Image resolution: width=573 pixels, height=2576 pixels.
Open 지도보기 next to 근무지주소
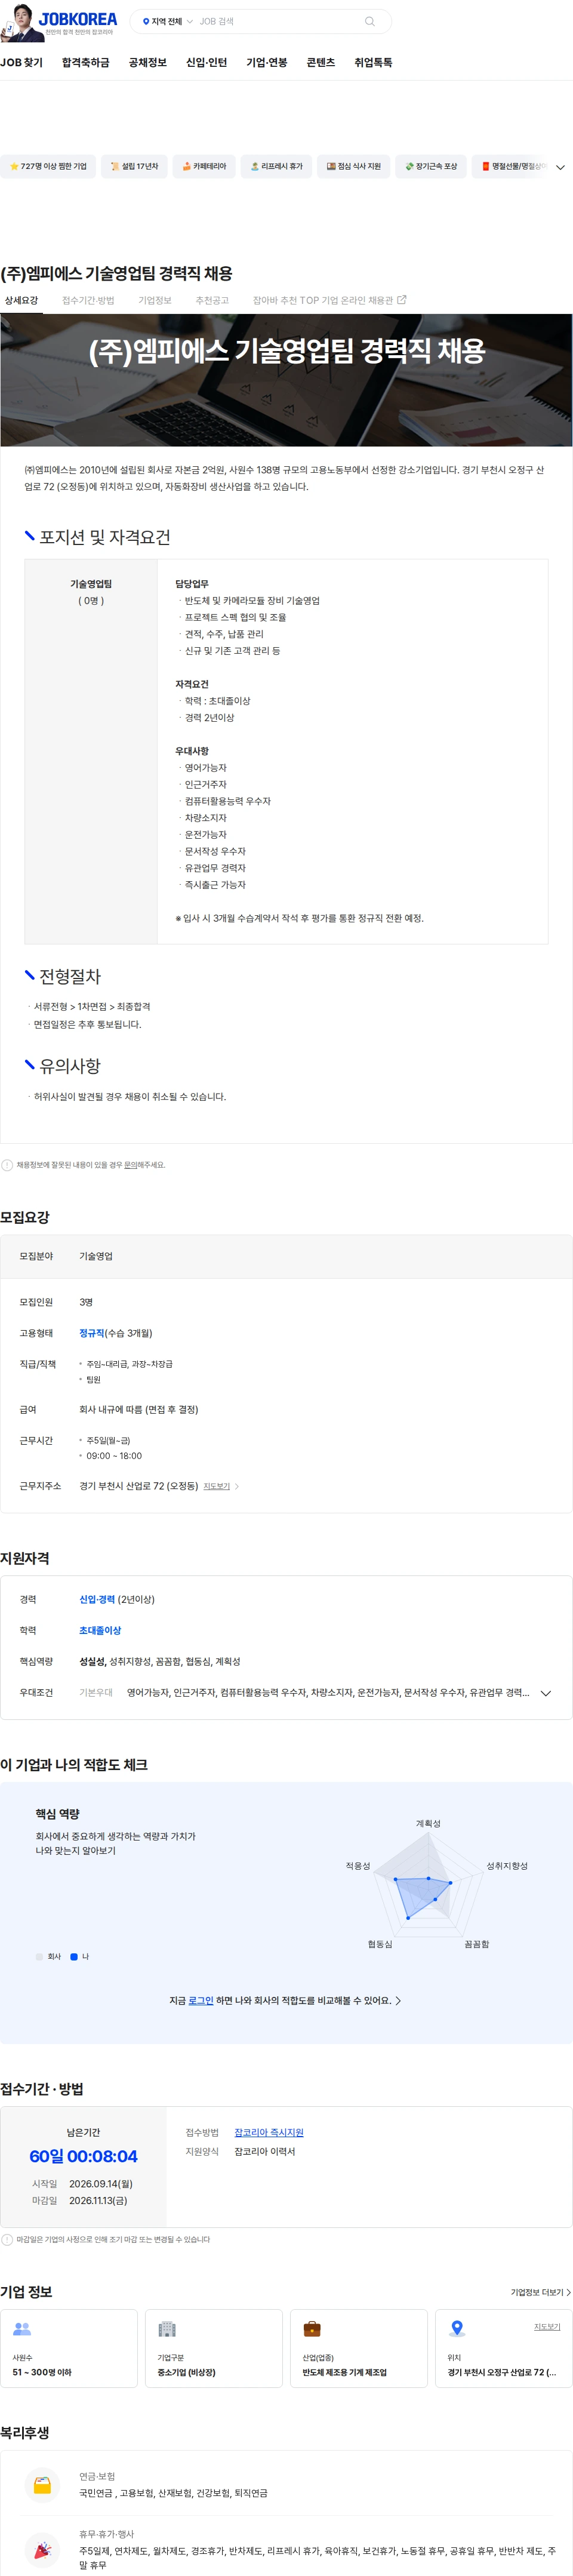click(x=216, y=1486)
